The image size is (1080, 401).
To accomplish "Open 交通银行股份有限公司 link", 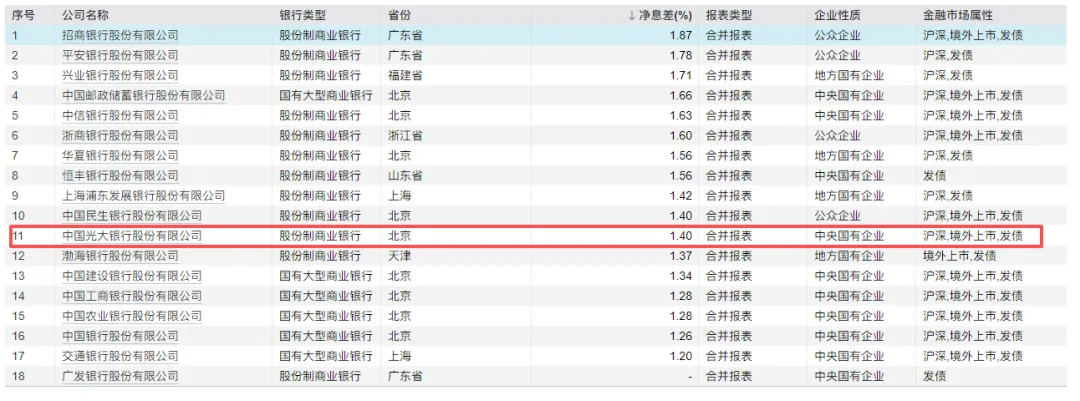I will [120, 356].
